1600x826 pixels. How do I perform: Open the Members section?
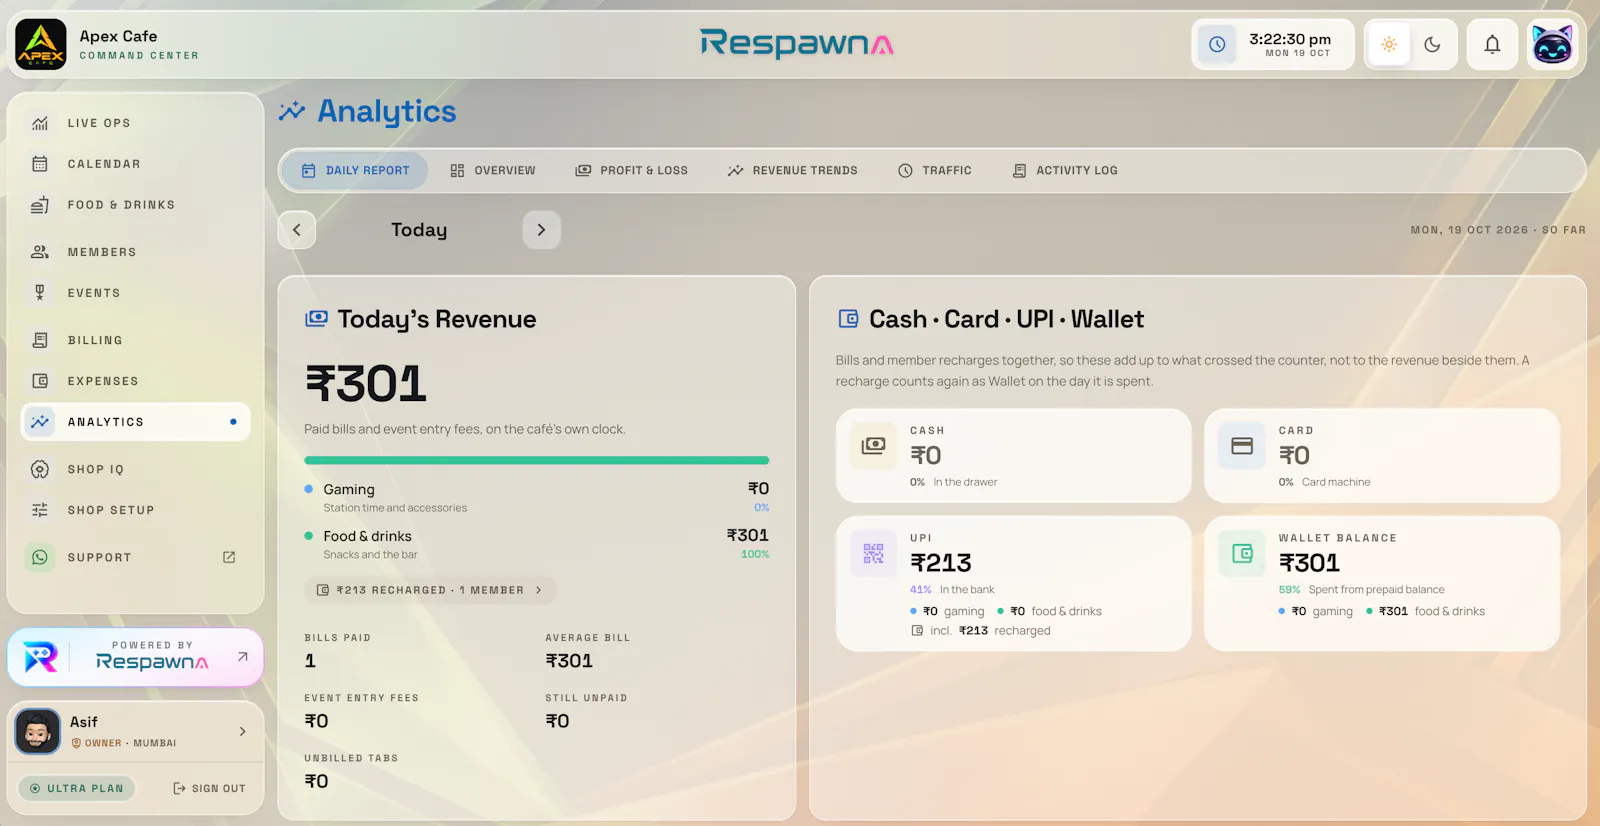click(x=136, y=252)
